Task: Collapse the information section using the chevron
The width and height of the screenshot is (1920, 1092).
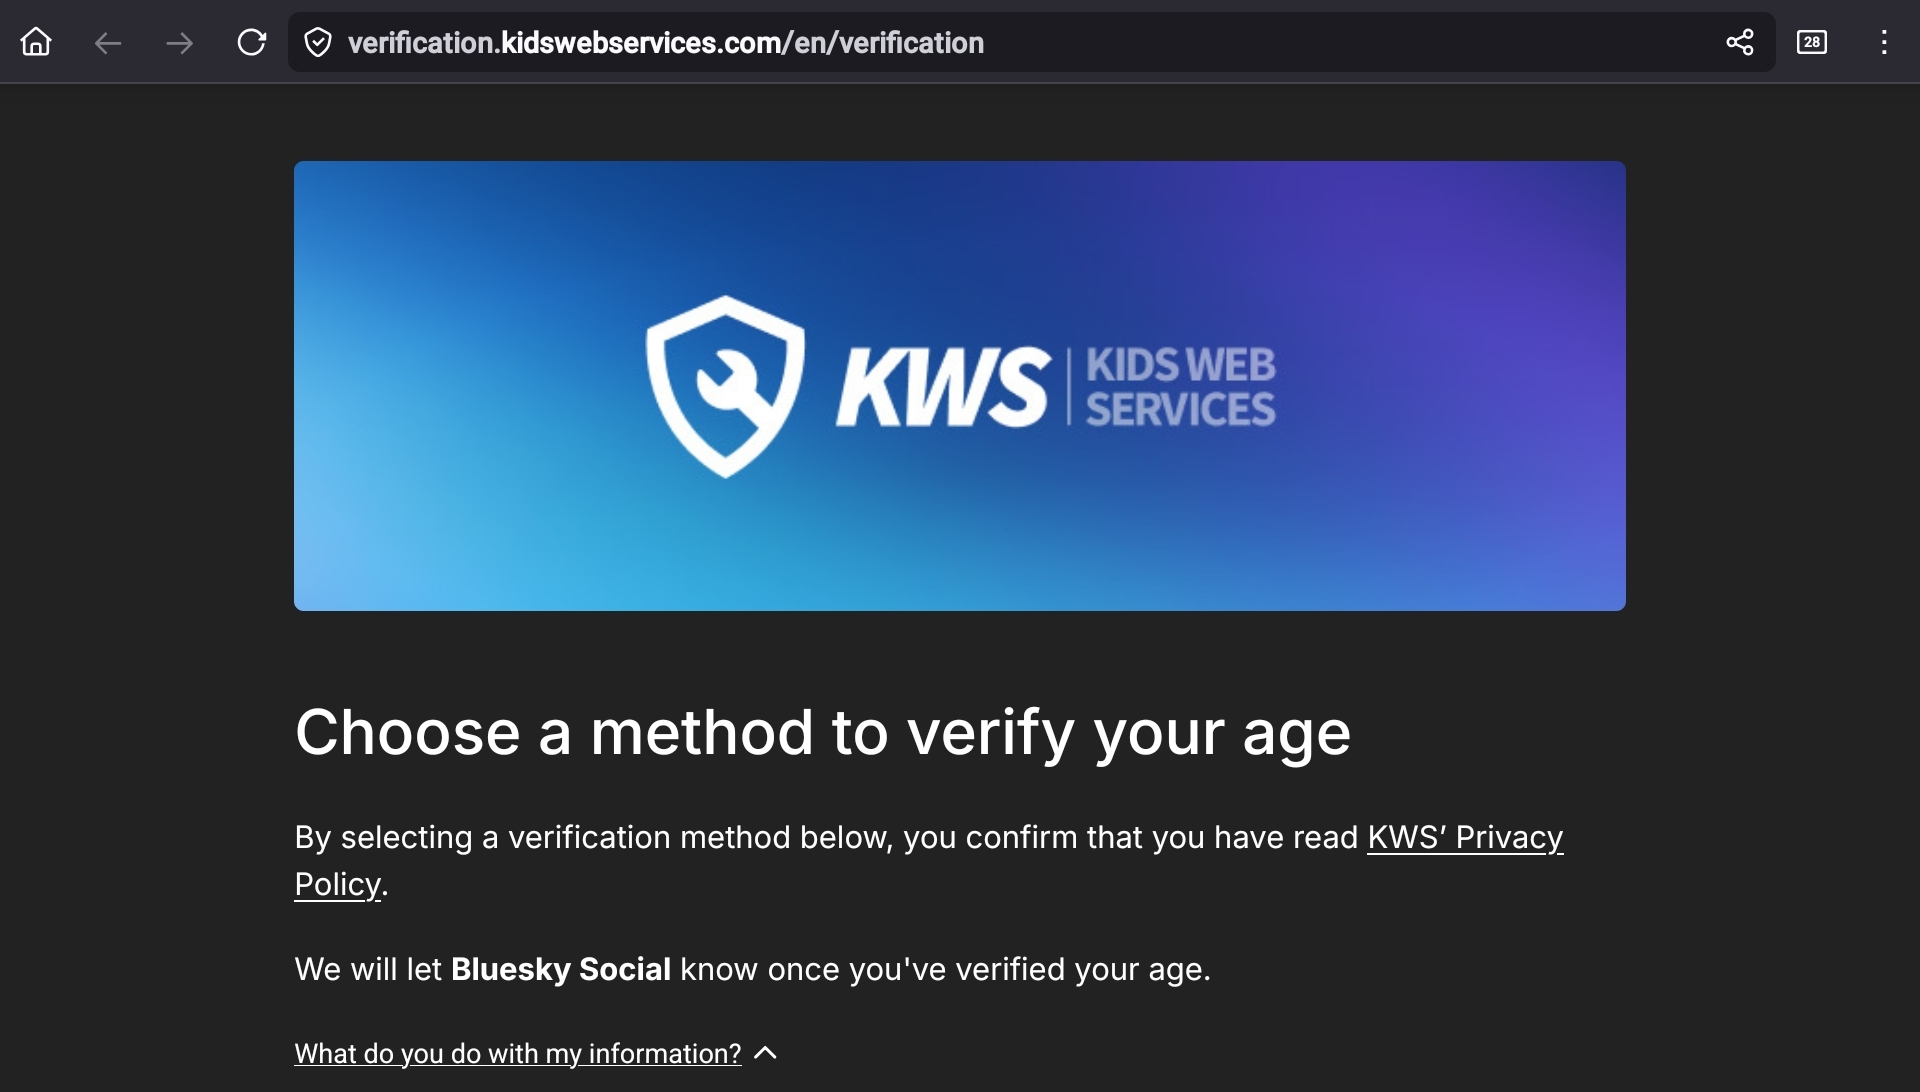Action: (766, 1053)
